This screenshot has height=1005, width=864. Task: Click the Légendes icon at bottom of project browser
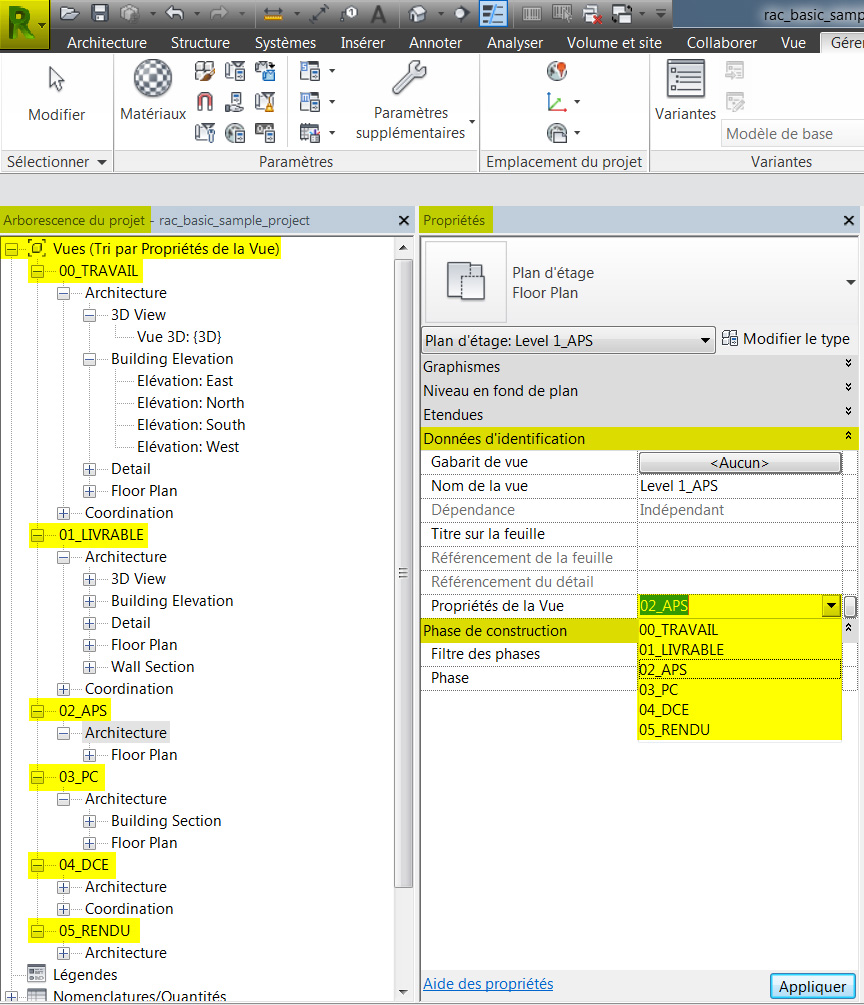[x=38, y=974]
